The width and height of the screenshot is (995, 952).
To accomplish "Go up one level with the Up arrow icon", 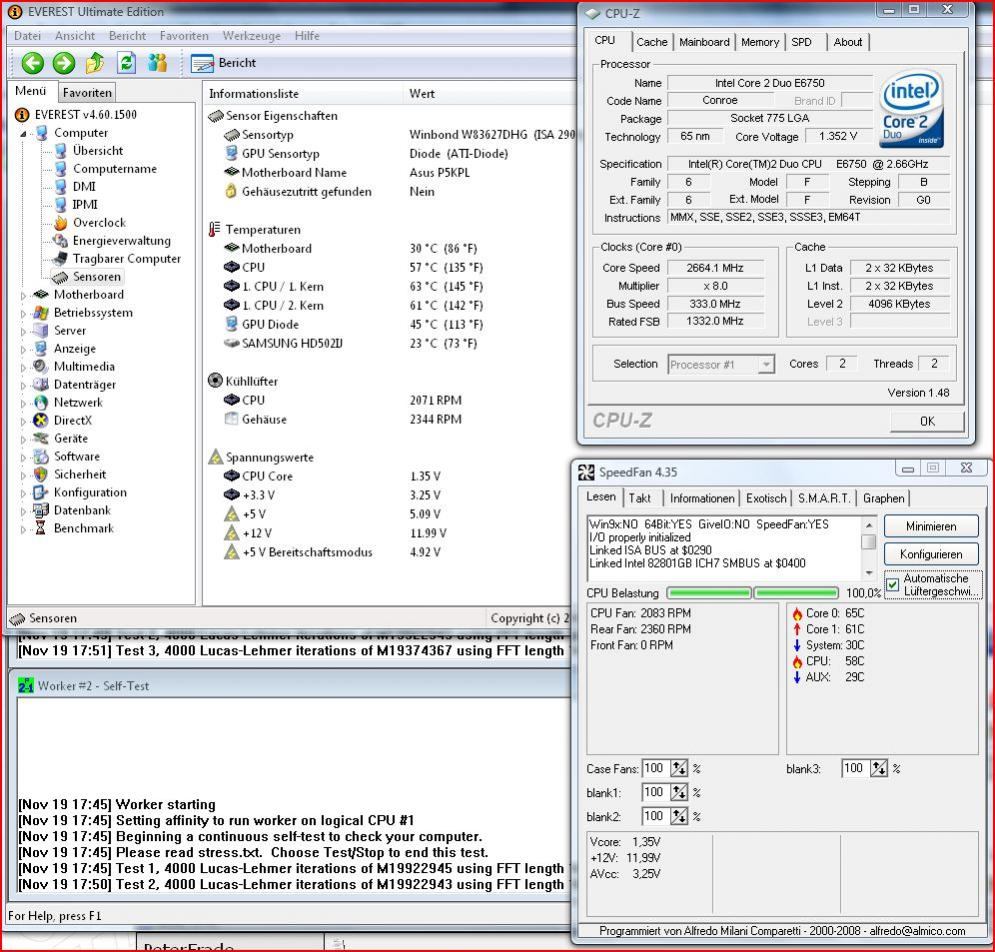I will click(x=95, y=63).
